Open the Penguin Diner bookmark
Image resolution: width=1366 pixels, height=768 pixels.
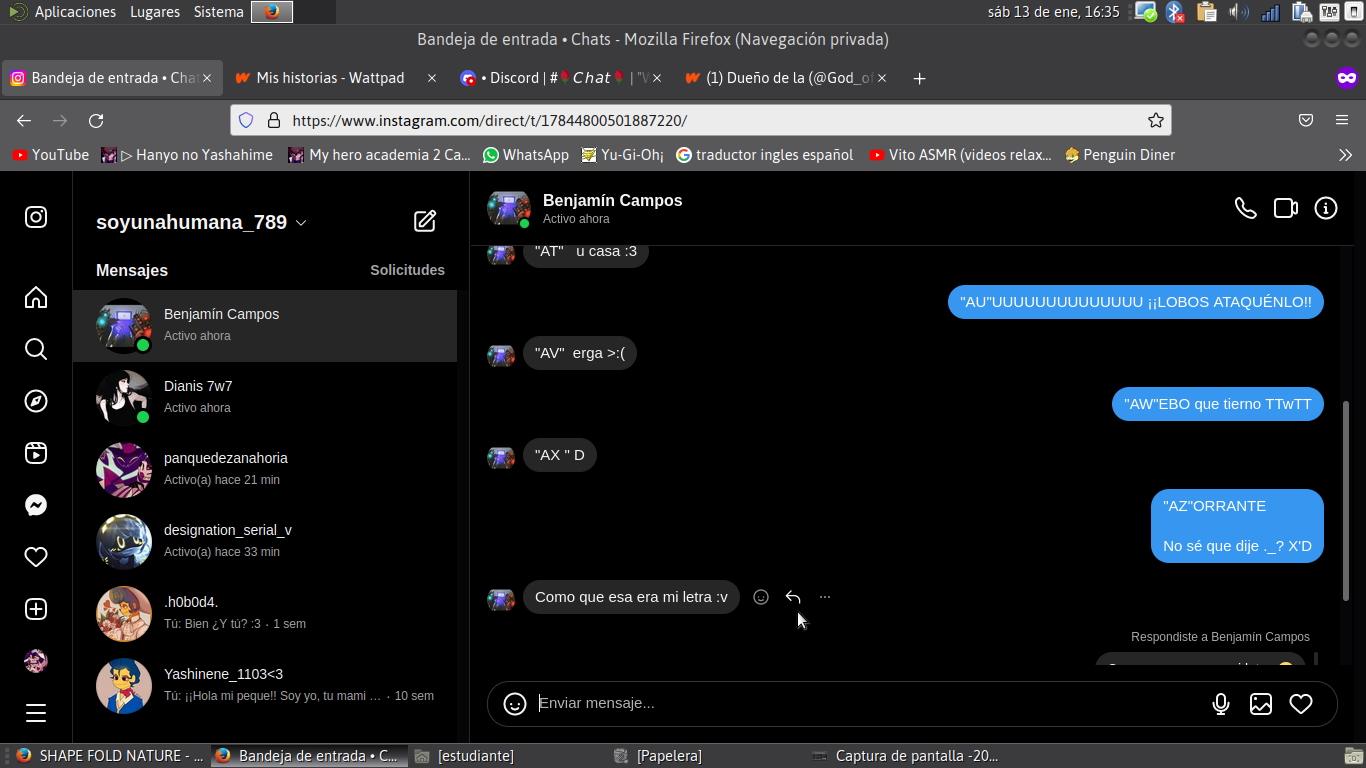pyautogui.click(x=1120, y=155)
